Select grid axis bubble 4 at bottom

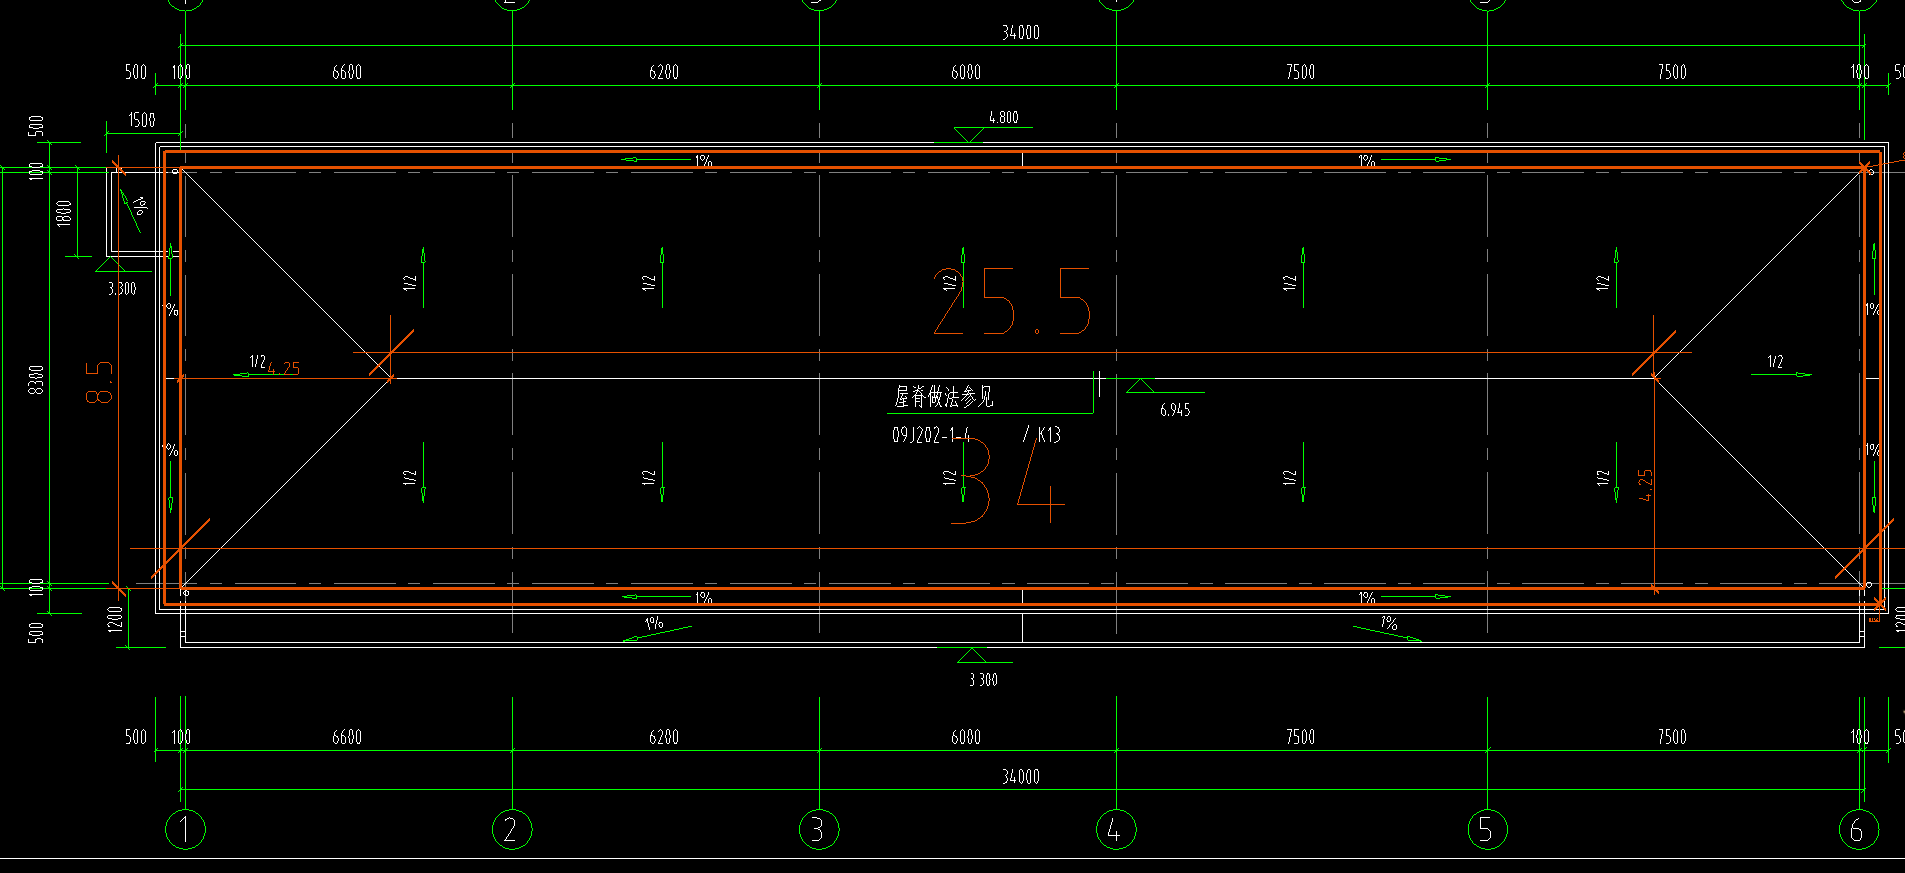coord(1116,829)
